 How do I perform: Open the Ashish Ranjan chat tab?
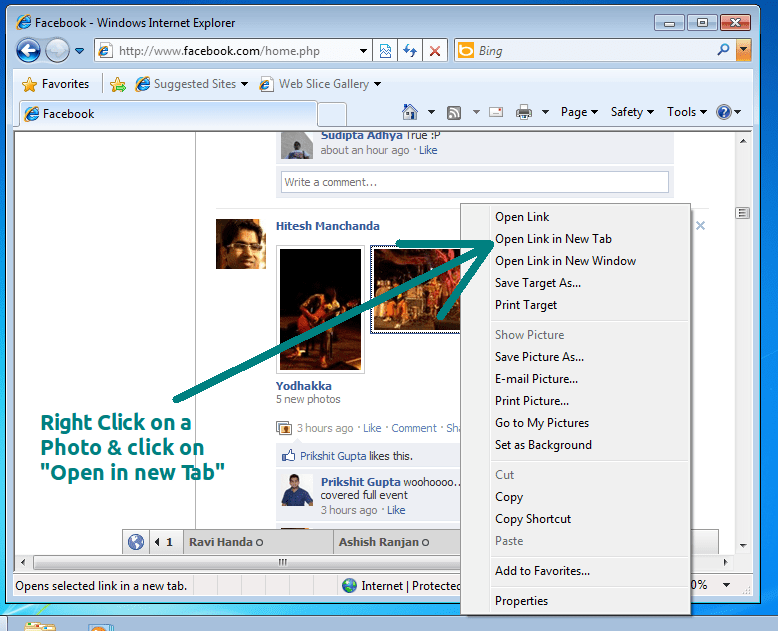397,542
